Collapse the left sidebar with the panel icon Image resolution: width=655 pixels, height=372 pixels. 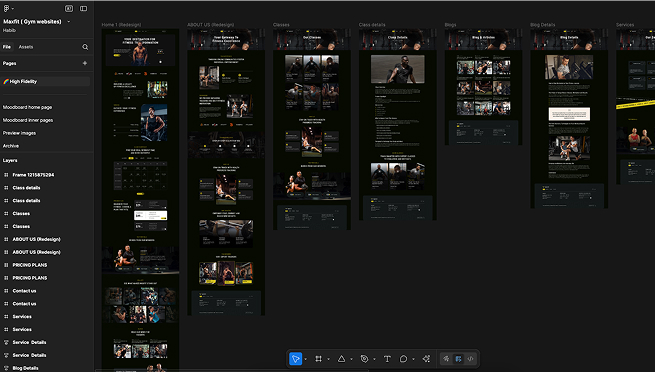click(x=84, y=8)
